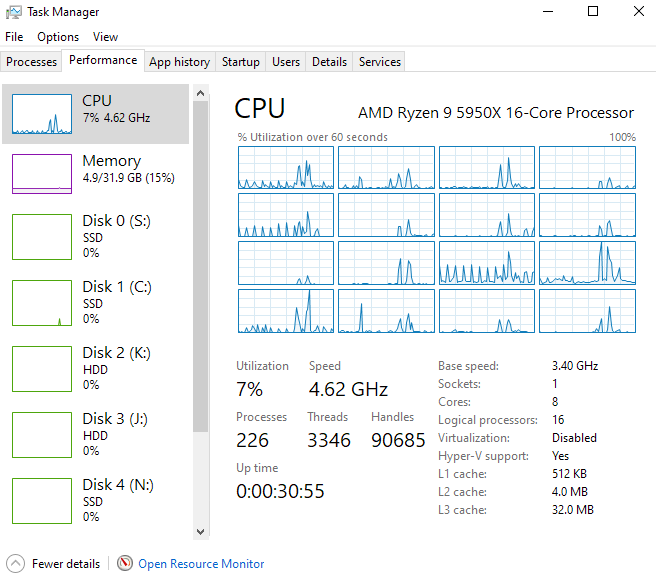Click the sidebar vertical scrollbar thumb
656x585 pixels.
(200, 266)
